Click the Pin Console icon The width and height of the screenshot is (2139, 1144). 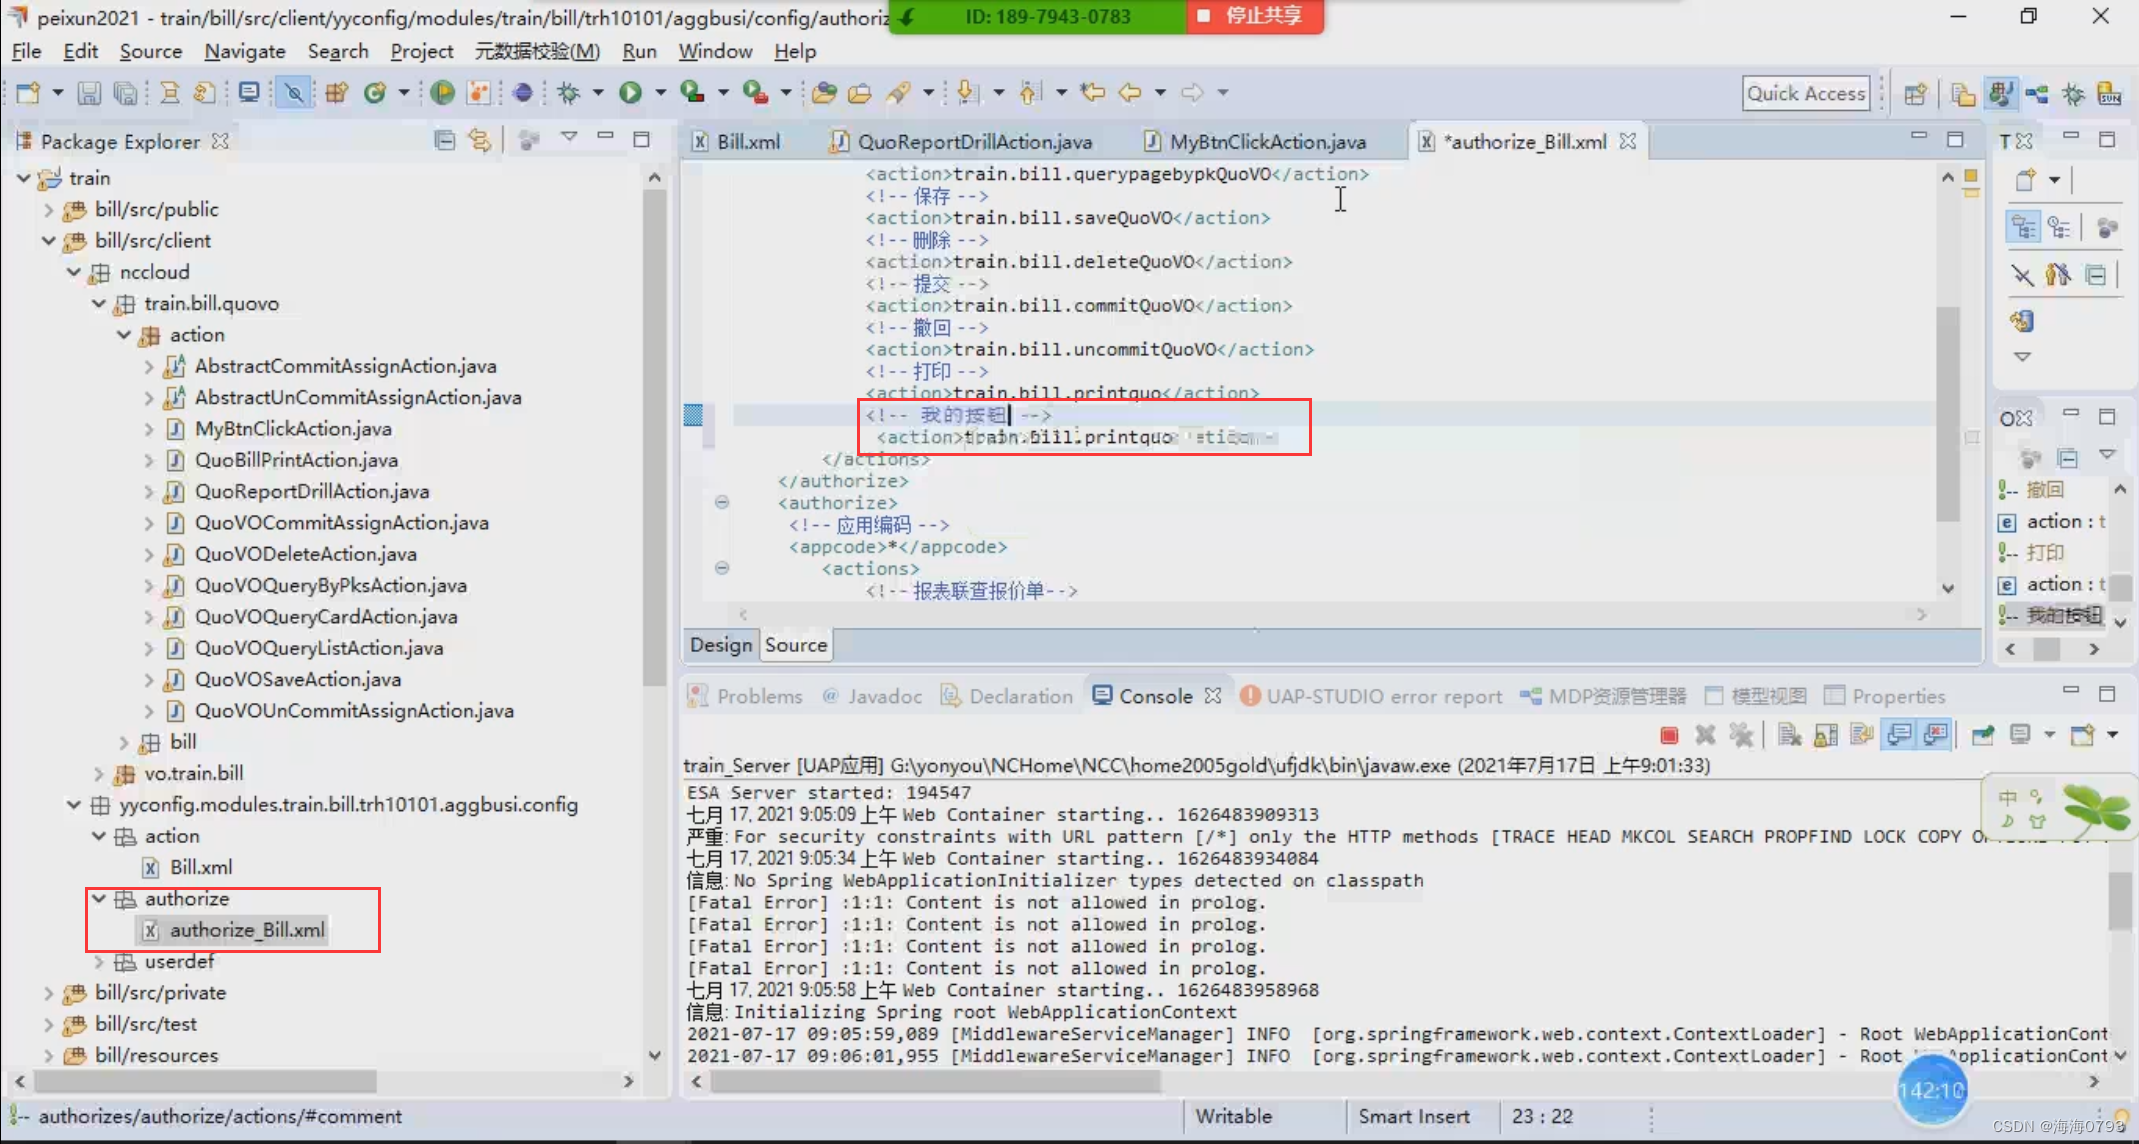pos(1982,736)
